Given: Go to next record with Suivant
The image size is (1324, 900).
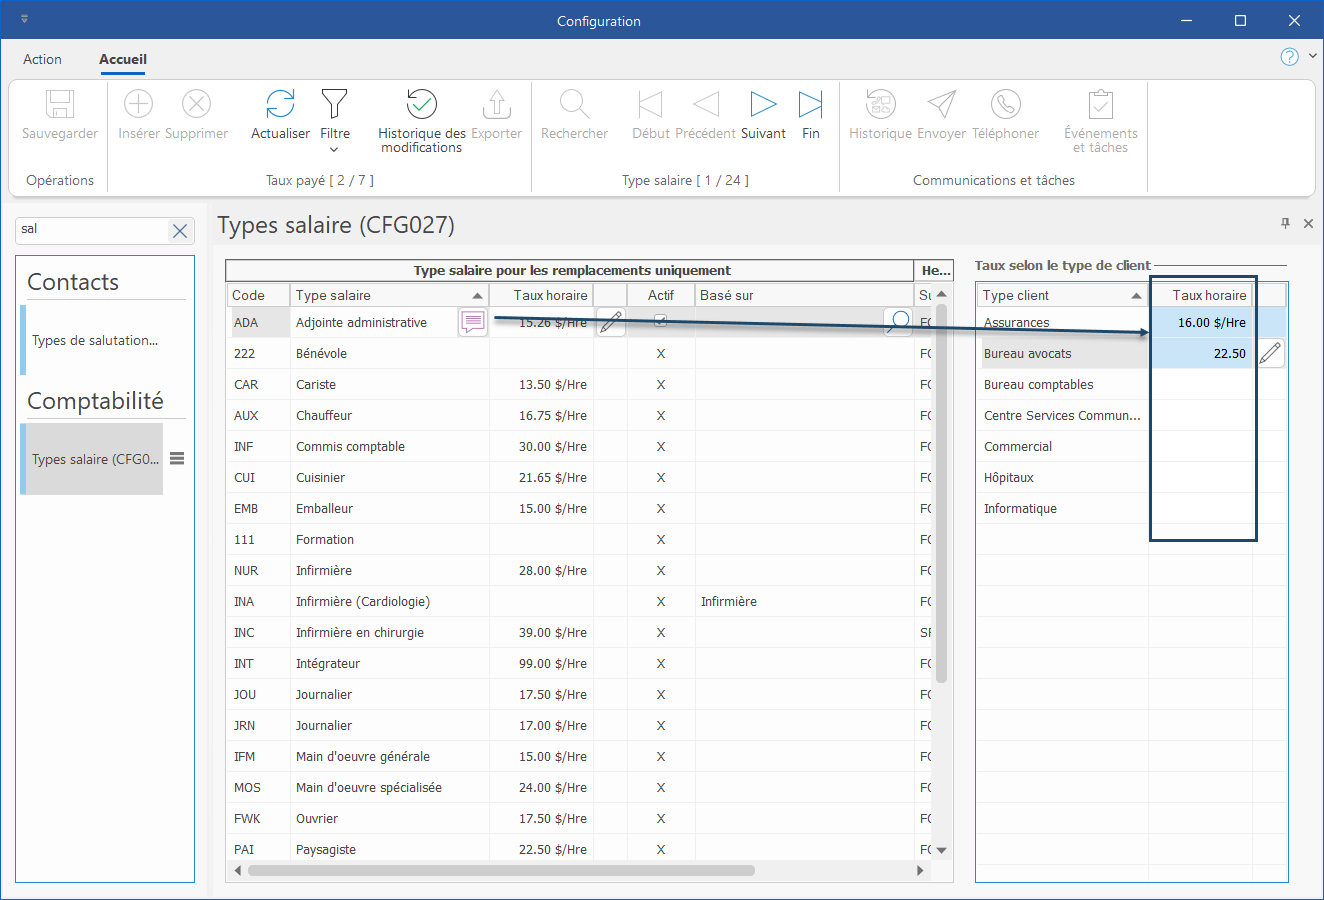Looking at the screenshot, I should click(x=763, y=104).
